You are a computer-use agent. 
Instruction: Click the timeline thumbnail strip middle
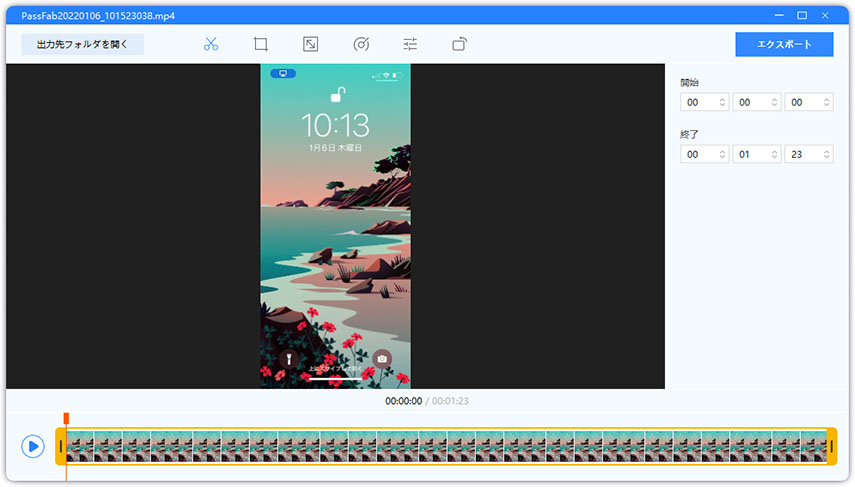(x=446, y=446)
